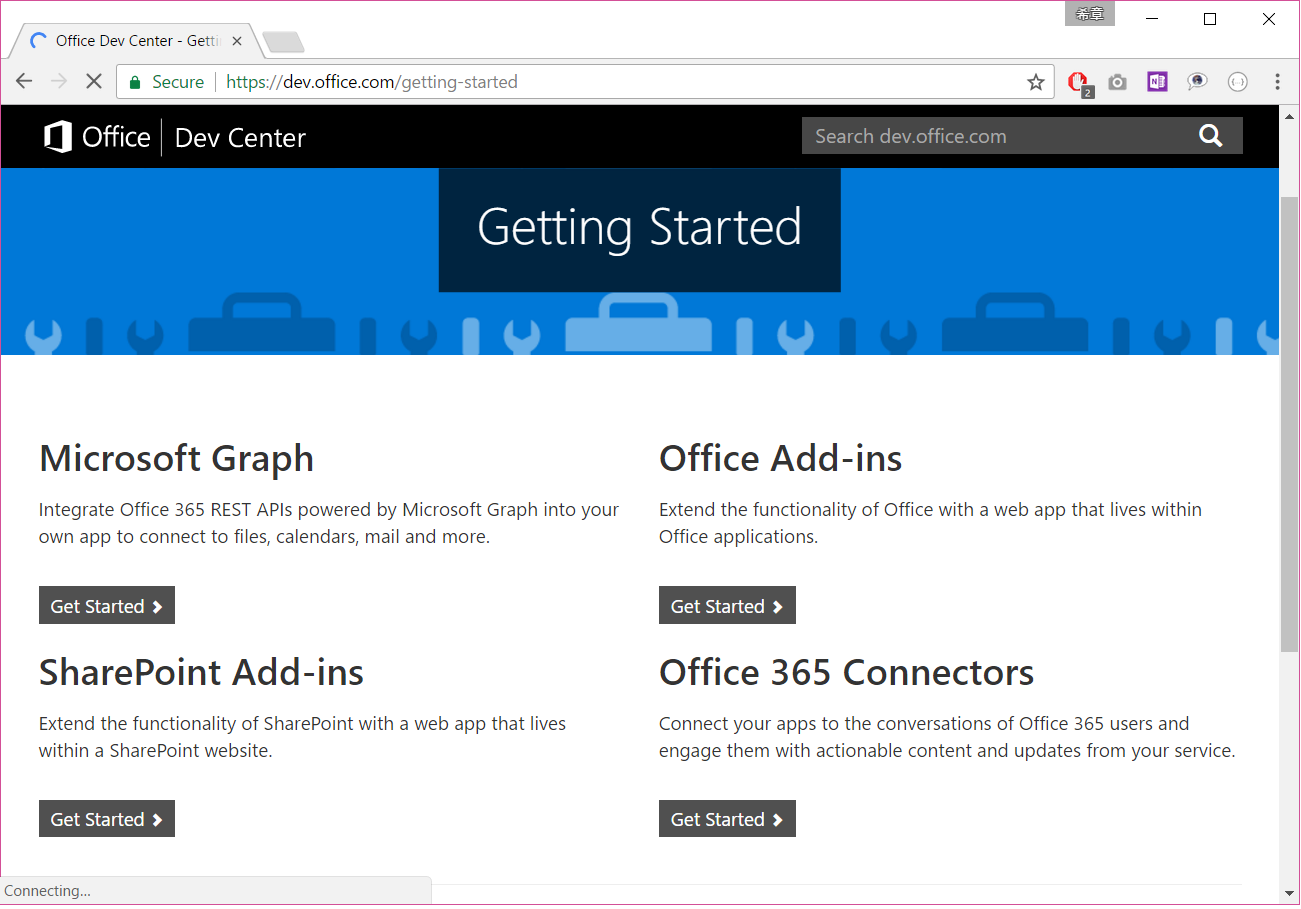
Task: Click the camera screenshot extension icon
Action: 1117,81
